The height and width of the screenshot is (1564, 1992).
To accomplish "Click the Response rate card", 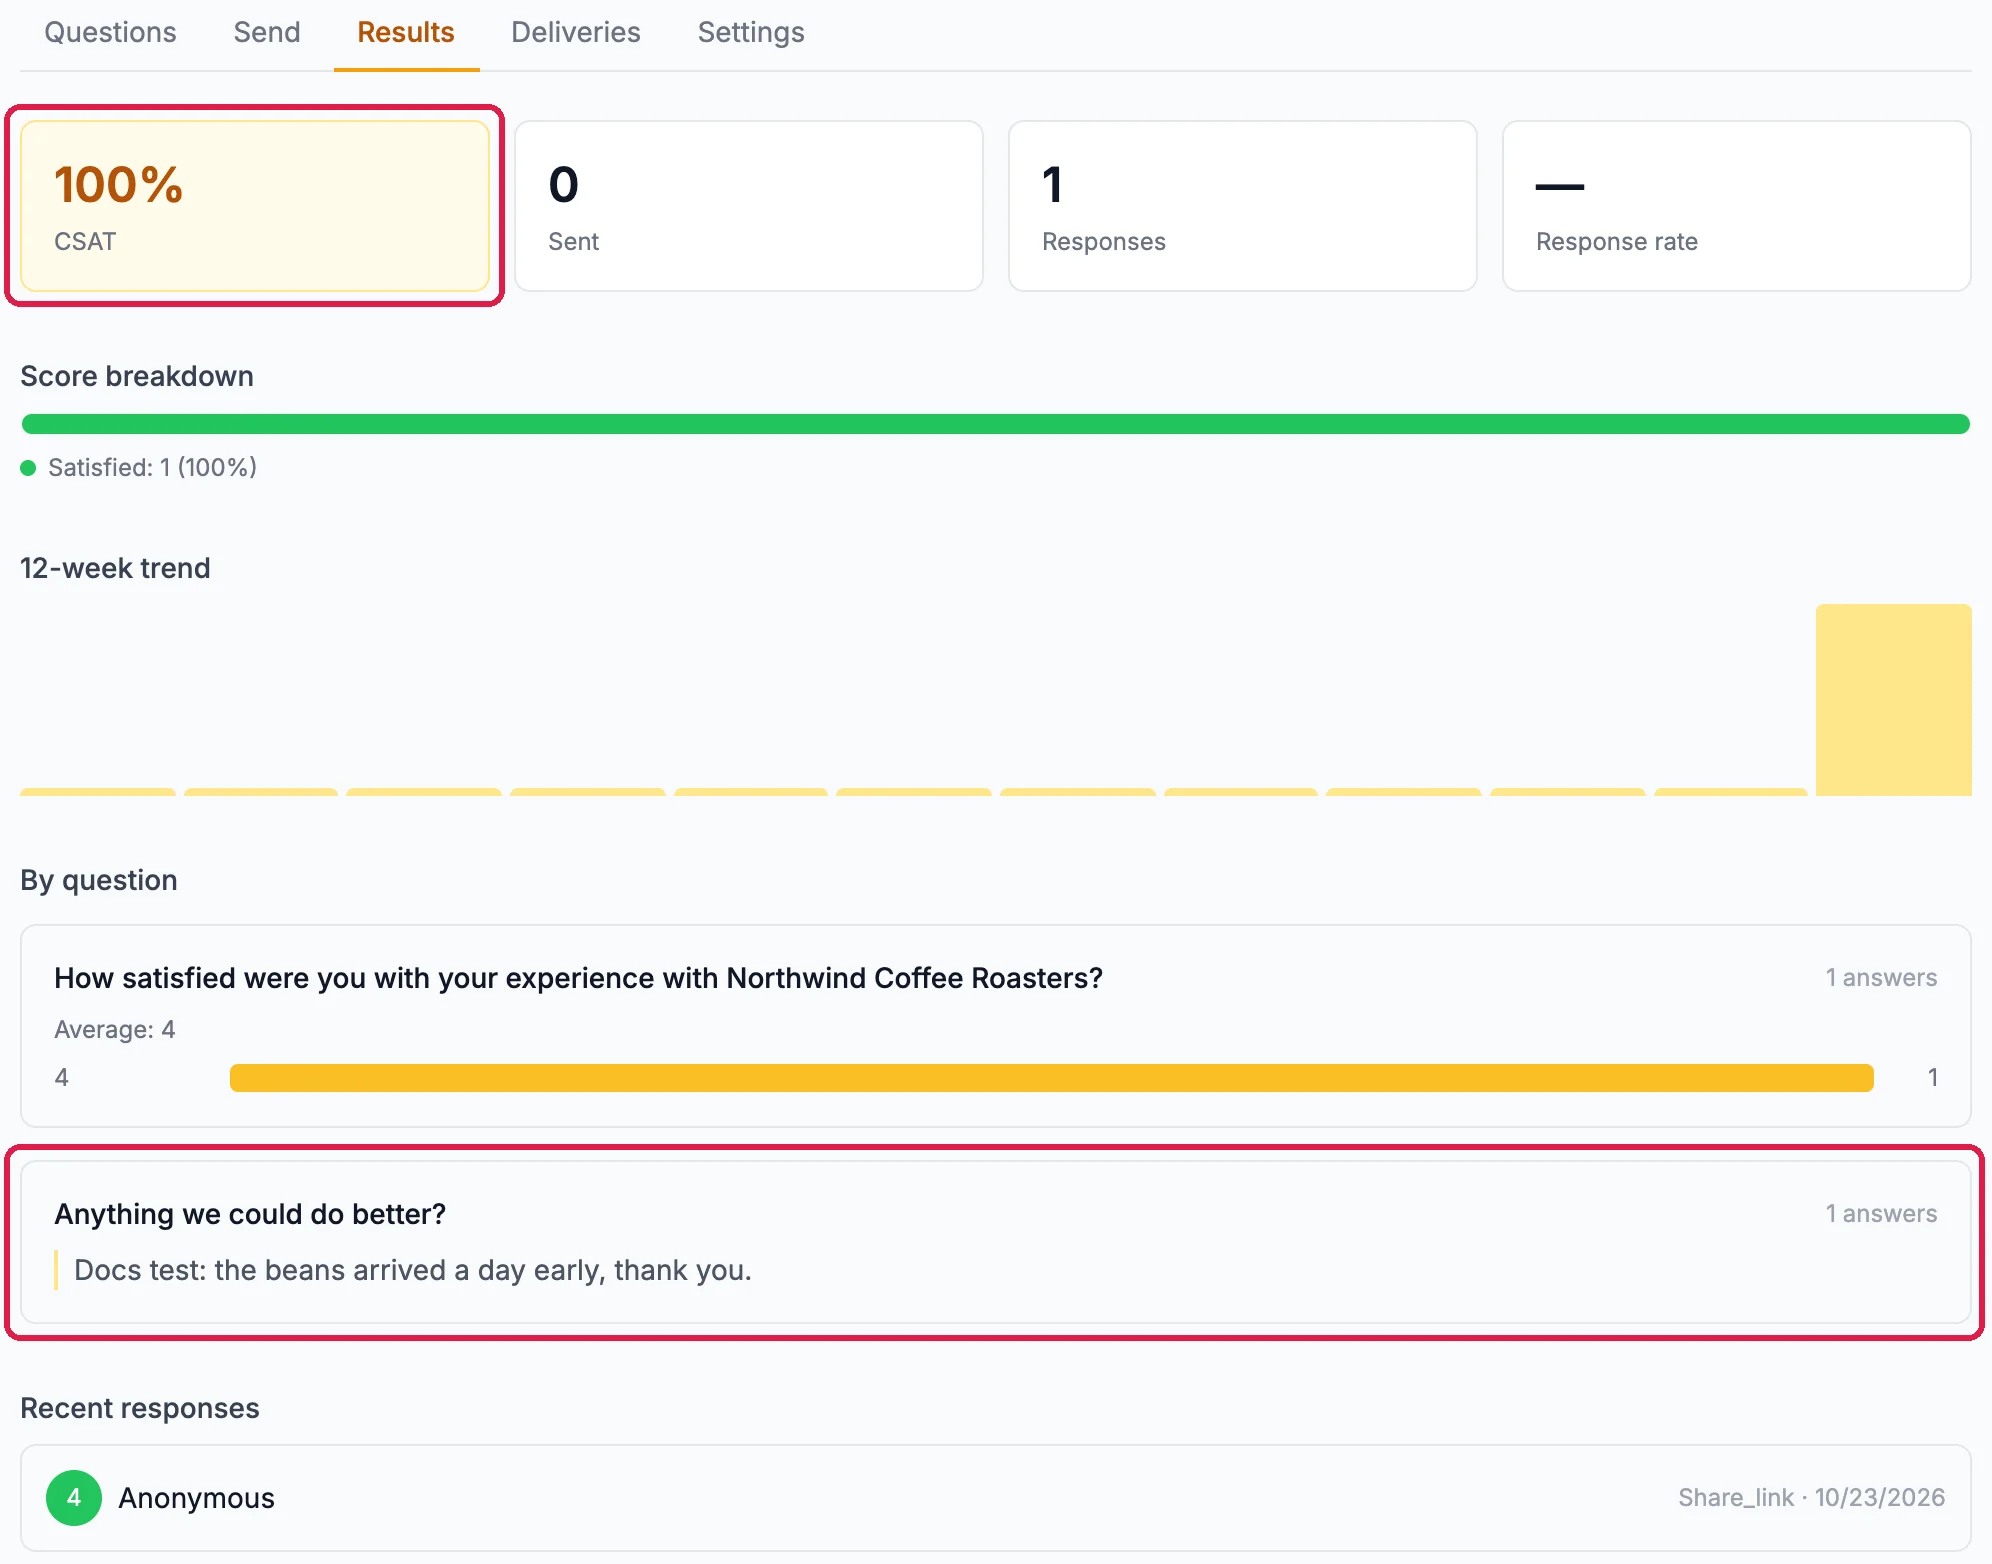I will (x=1737, y=206).
